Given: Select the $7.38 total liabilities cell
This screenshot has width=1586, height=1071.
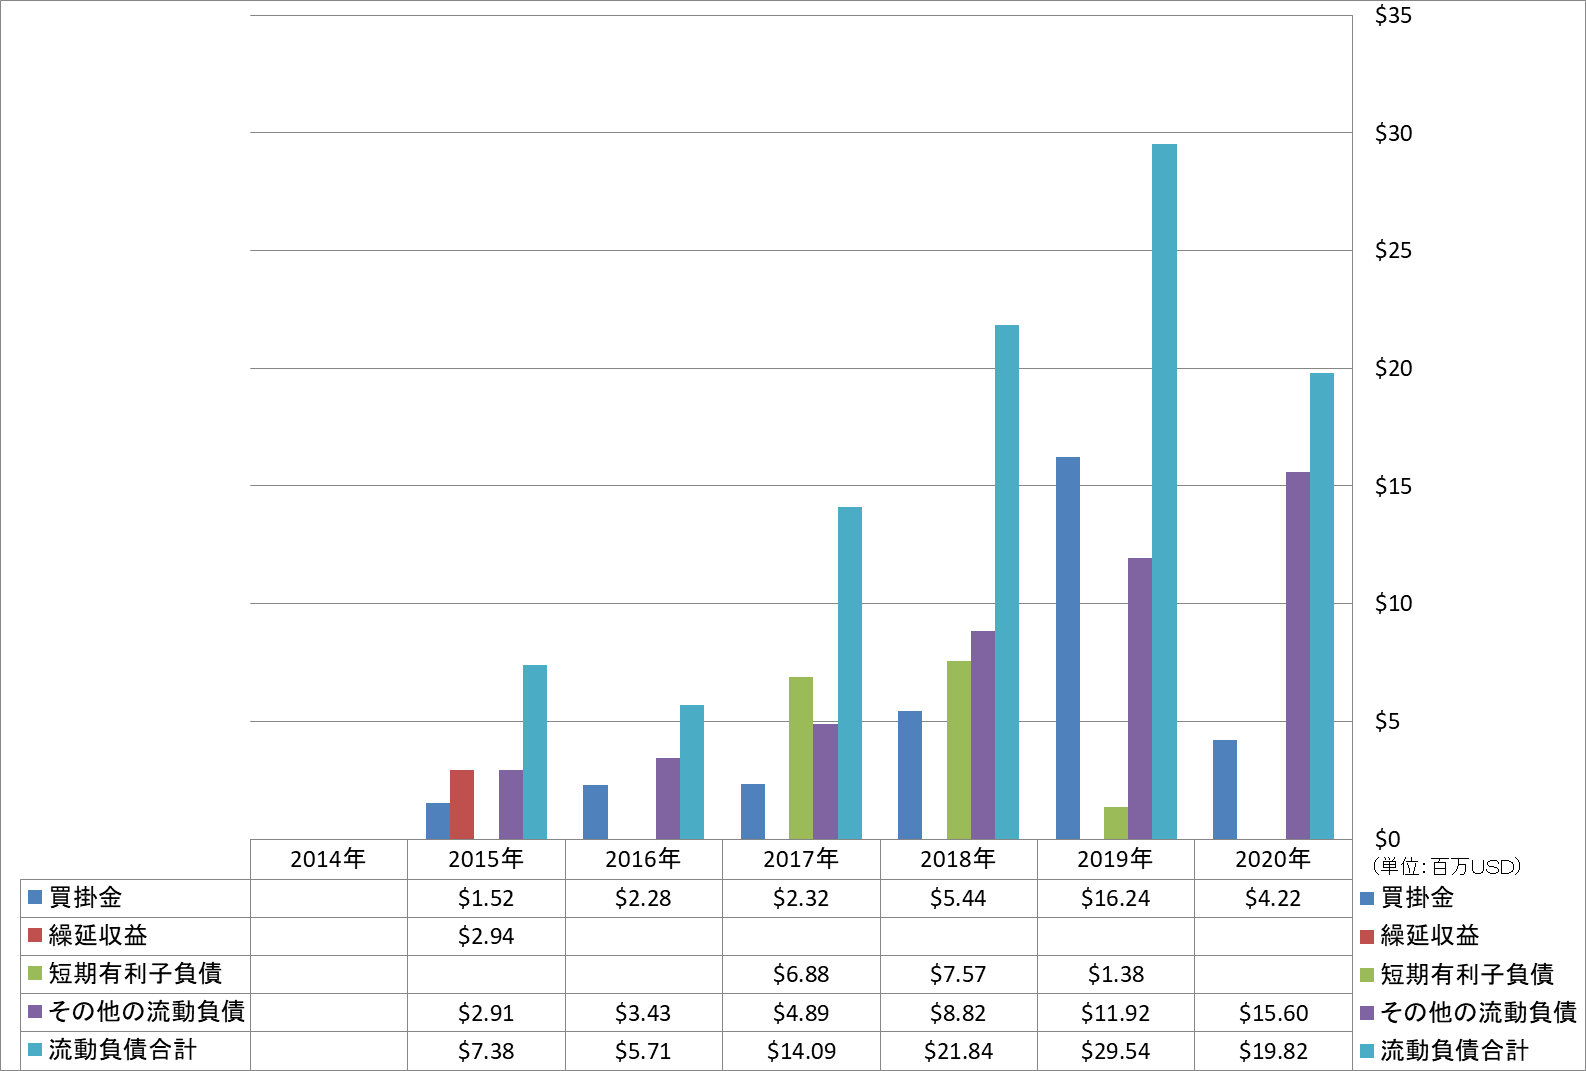Looking at the screenshot, I should [486, 1051].
